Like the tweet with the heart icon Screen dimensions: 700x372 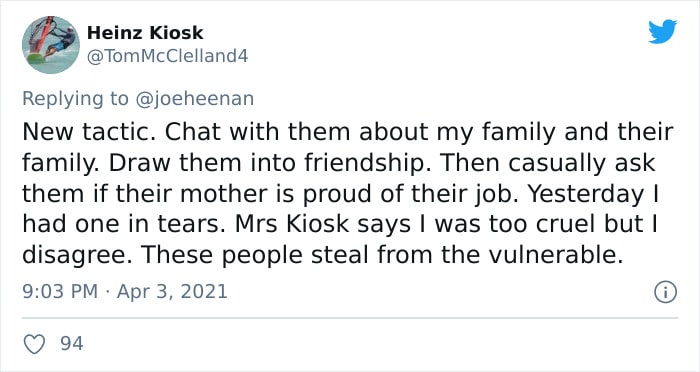34,344
